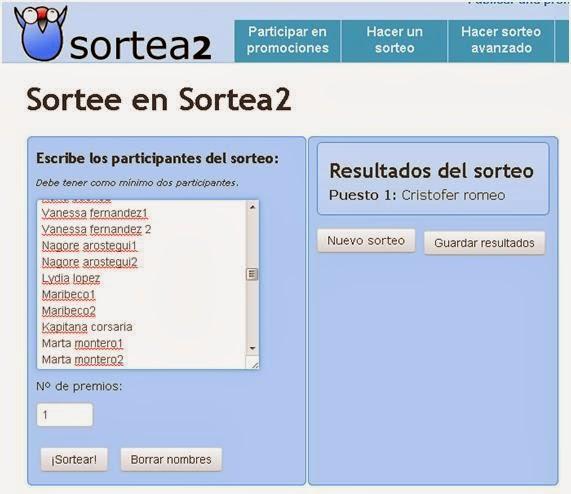Go to the 'Hacer sorteo avanzado' menu item

501,40
